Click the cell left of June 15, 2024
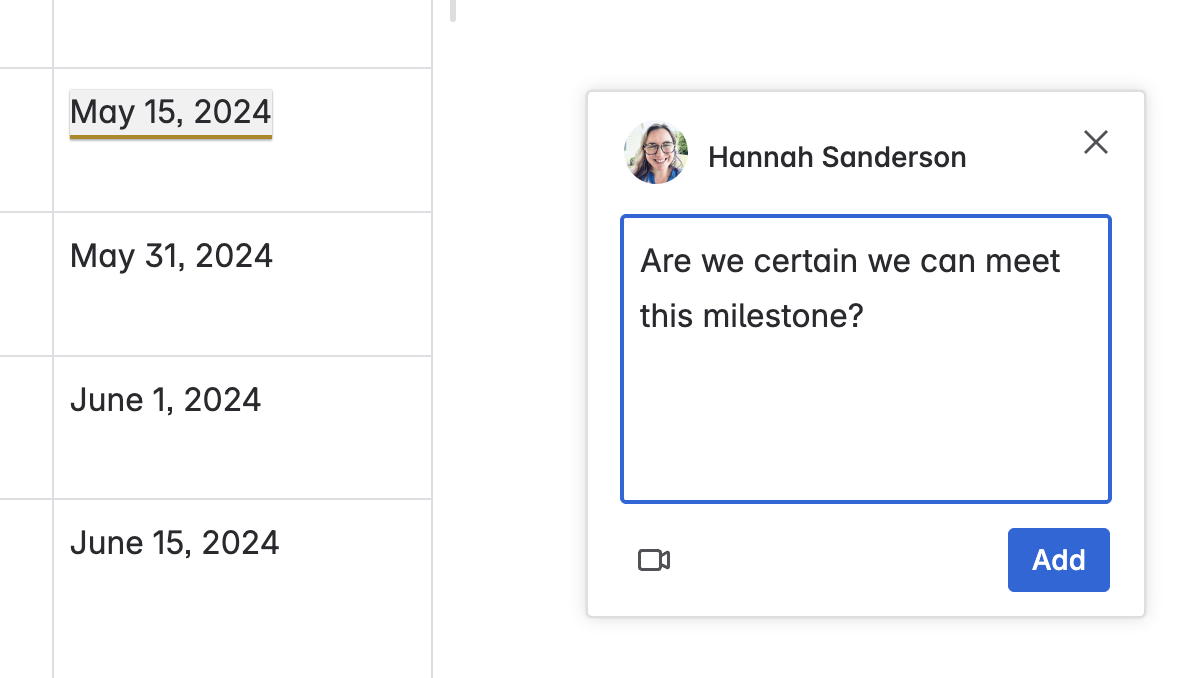Viewport: 1200px width, 678px height. click(26, 588)
